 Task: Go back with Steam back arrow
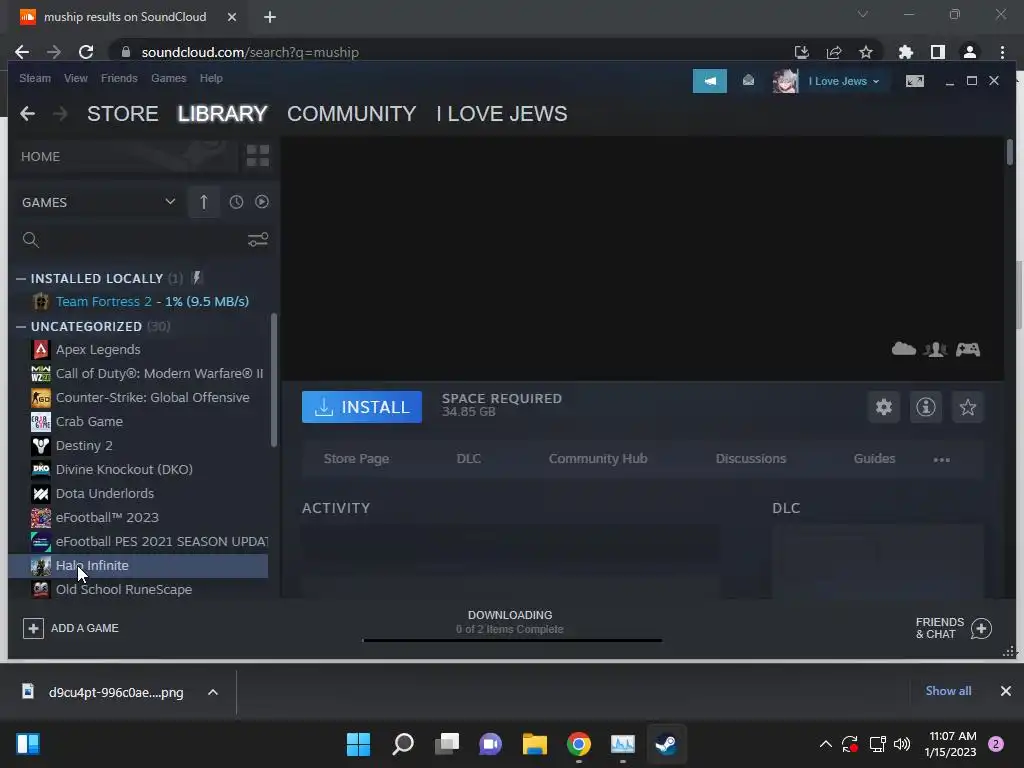point(27,114)
